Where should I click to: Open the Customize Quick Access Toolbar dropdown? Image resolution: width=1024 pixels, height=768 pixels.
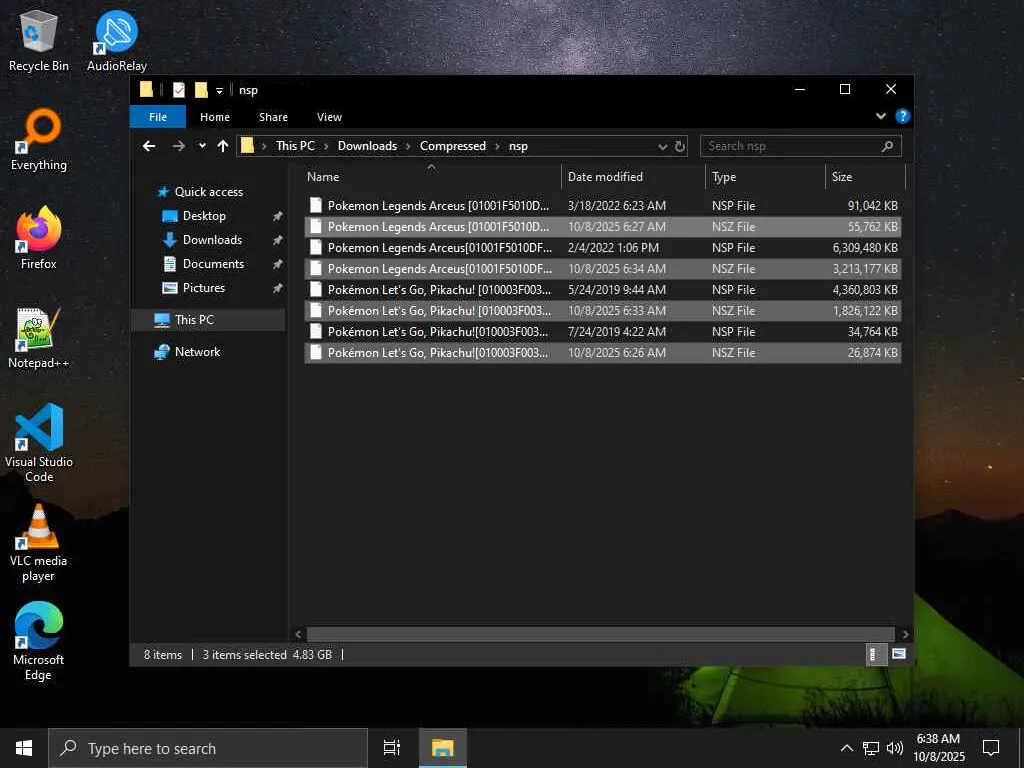[219, 90]
